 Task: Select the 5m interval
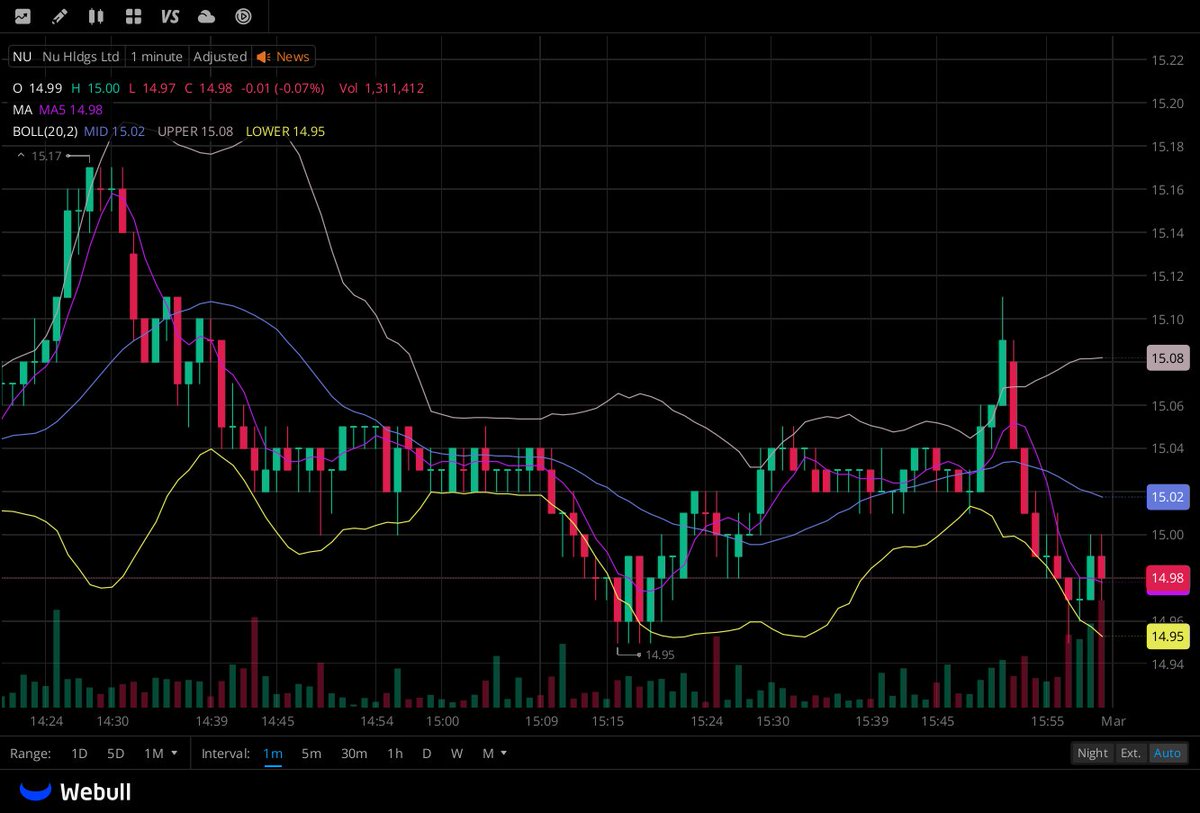click(312, 753)
